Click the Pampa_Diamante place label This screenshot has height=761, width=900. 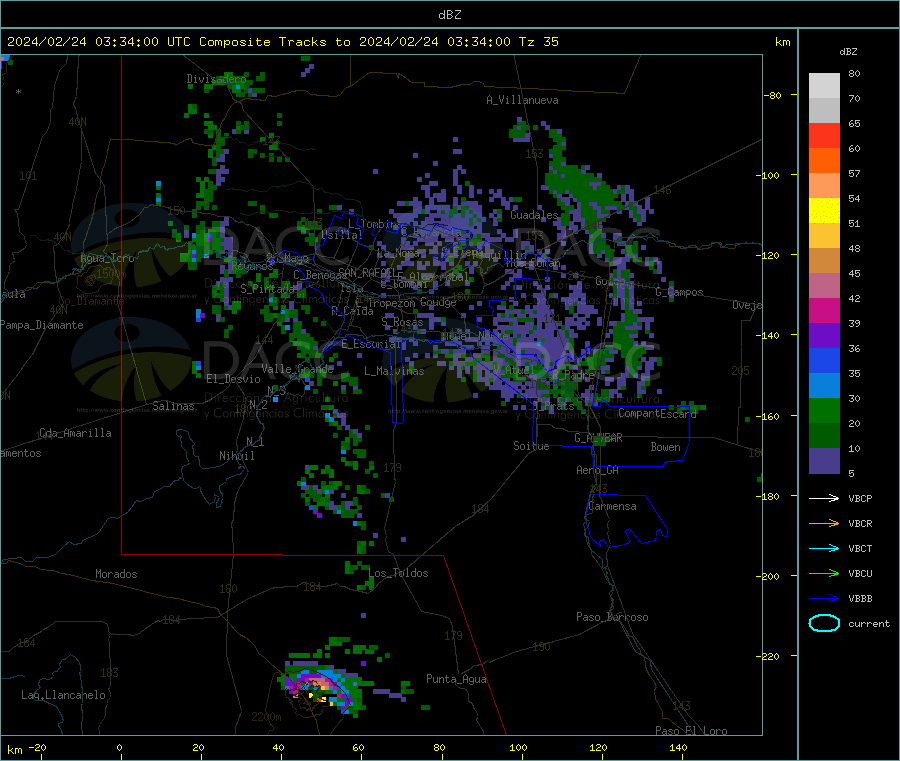pos(41,325)
